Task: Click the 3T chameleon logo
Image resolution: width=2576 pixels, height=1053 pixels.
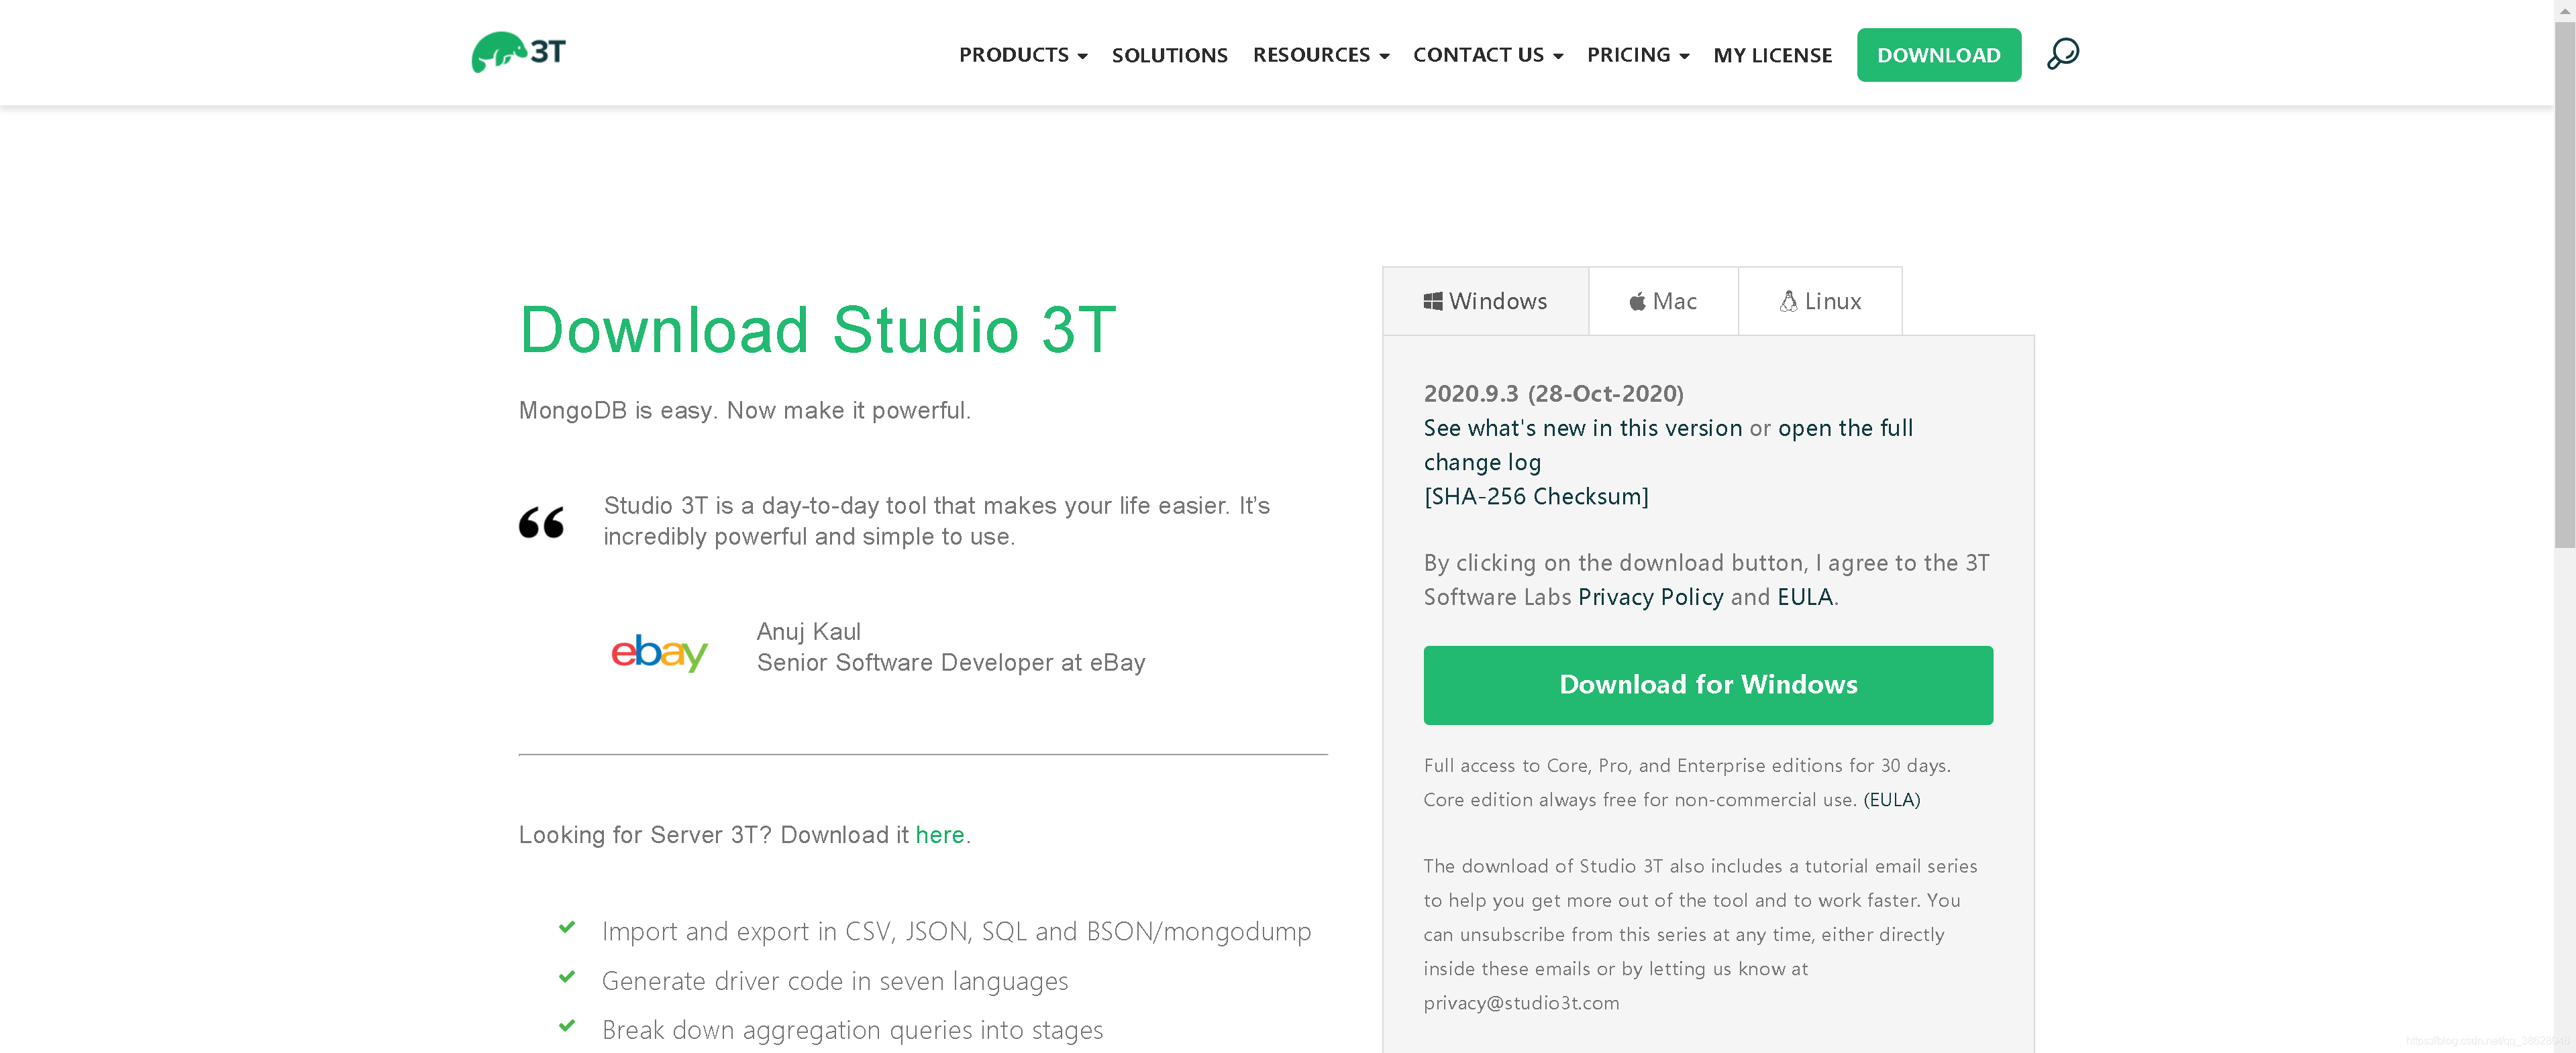Action: pyautogui.click(x=518, y=52)
